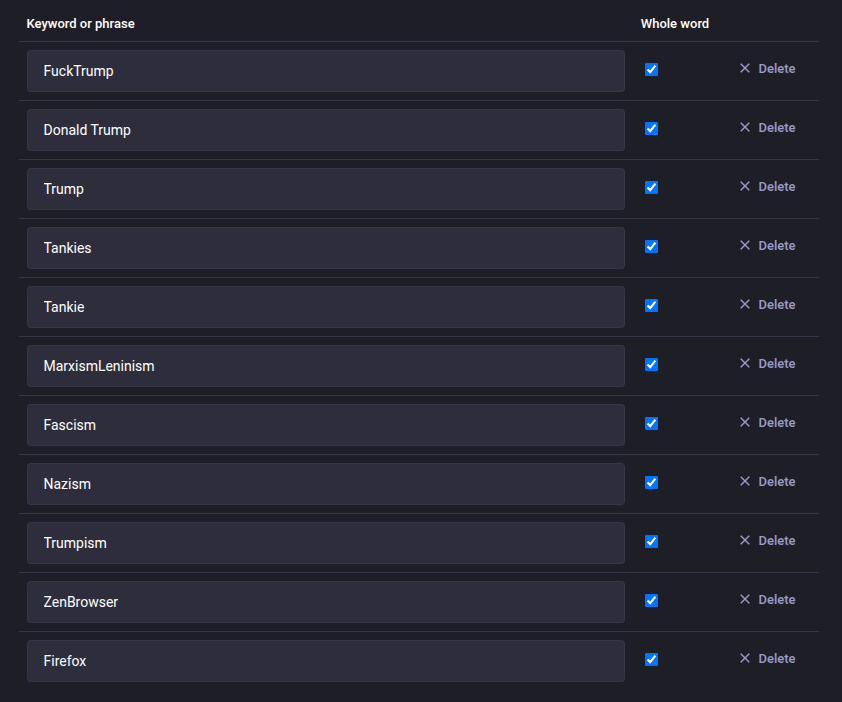Delete the Tankies keyword entry
The image size is (842, 702).
click(767, 246)
